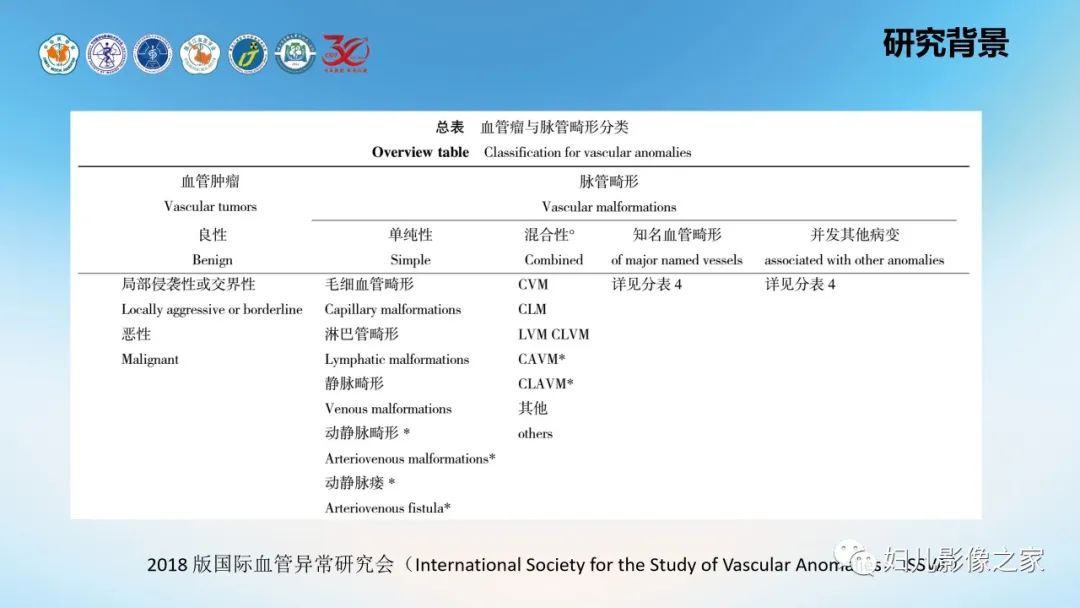Viewport: 1080px width, 608px height.
Task: Click the Malignant entry
Action: (149, 359)
